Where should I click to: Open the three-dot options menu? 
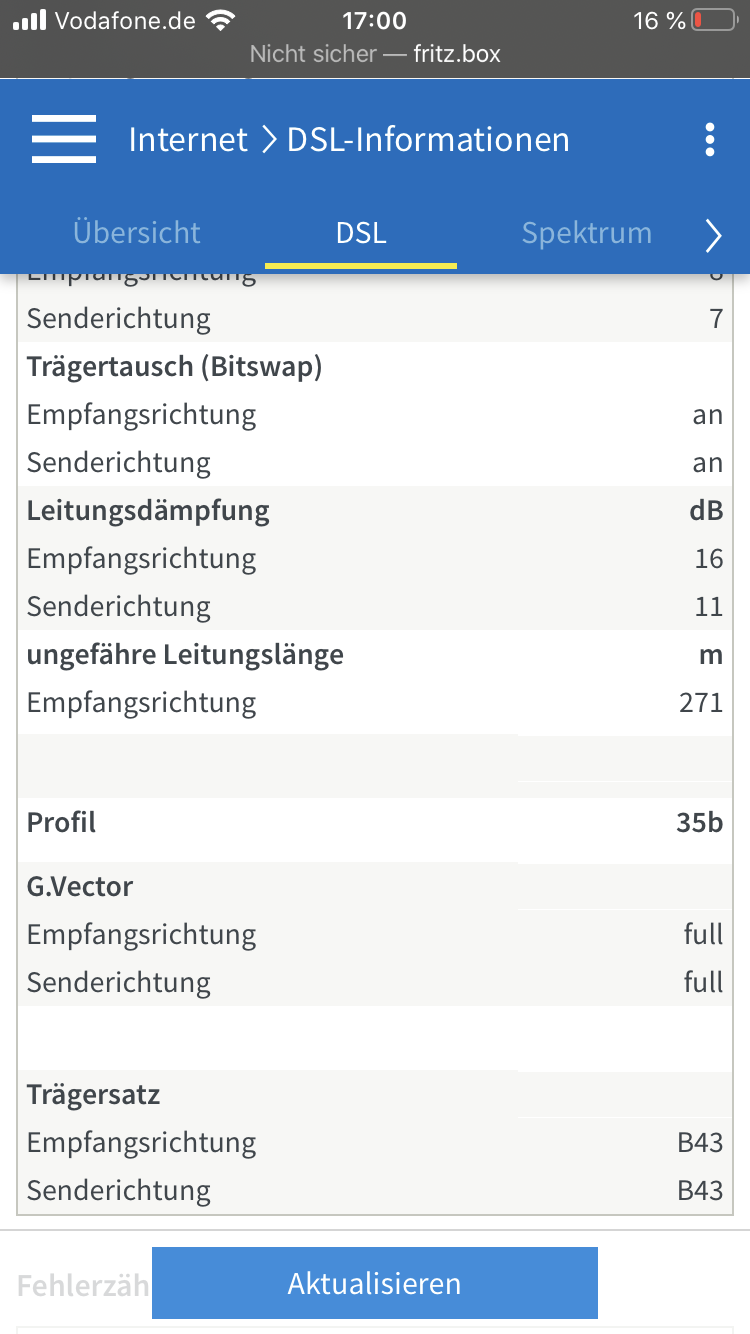(709, 140)
